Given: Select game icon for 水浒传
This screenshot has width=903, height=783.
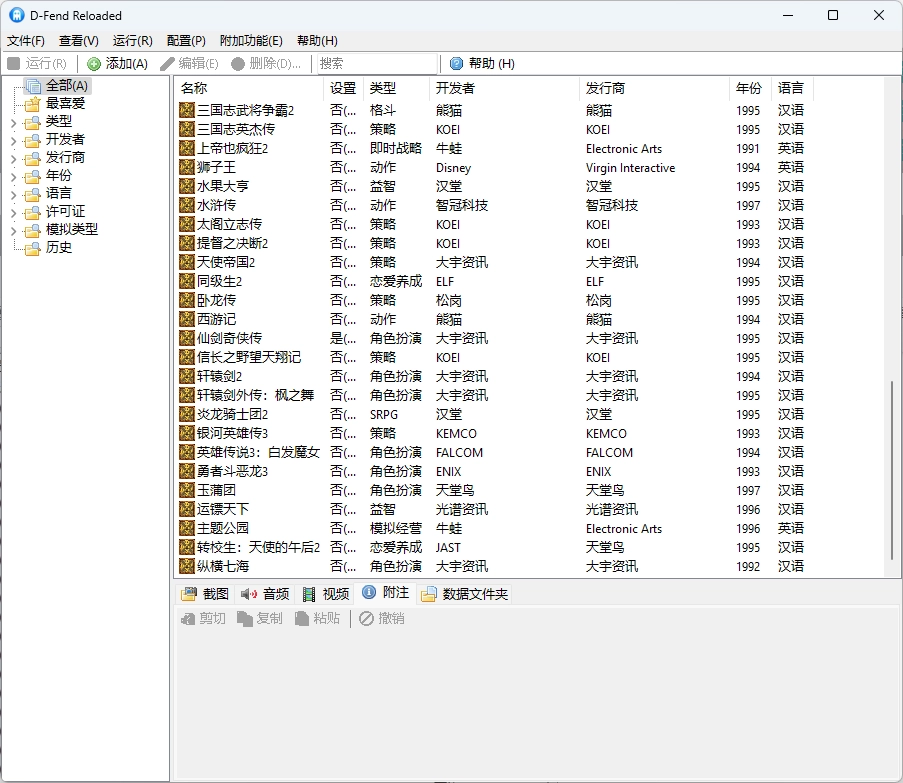Looking at the screenshot, I should coord(187,205).
